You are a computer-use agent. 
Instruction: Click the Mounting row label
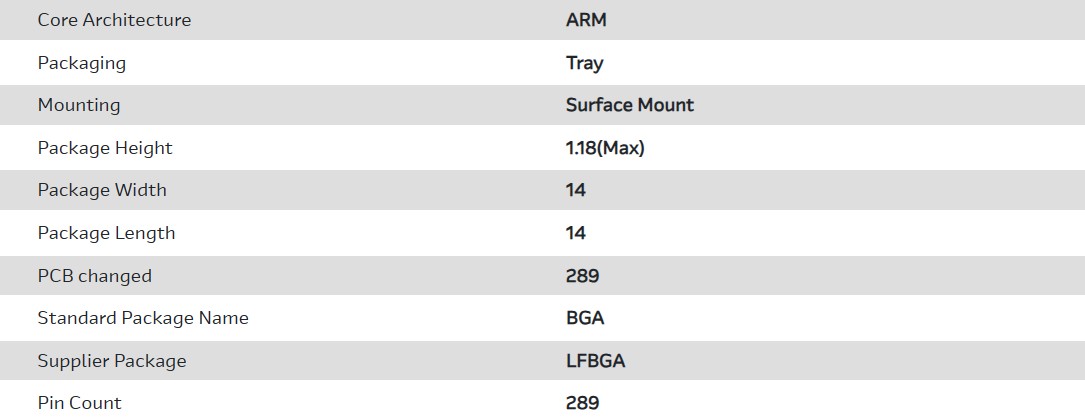pos(79,105)
